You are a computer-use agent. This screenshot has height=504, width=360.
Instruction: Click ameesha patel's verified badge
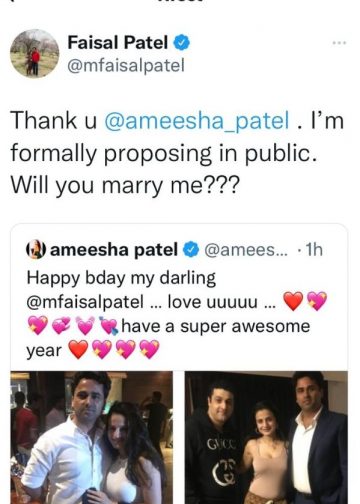coord(191,250)
